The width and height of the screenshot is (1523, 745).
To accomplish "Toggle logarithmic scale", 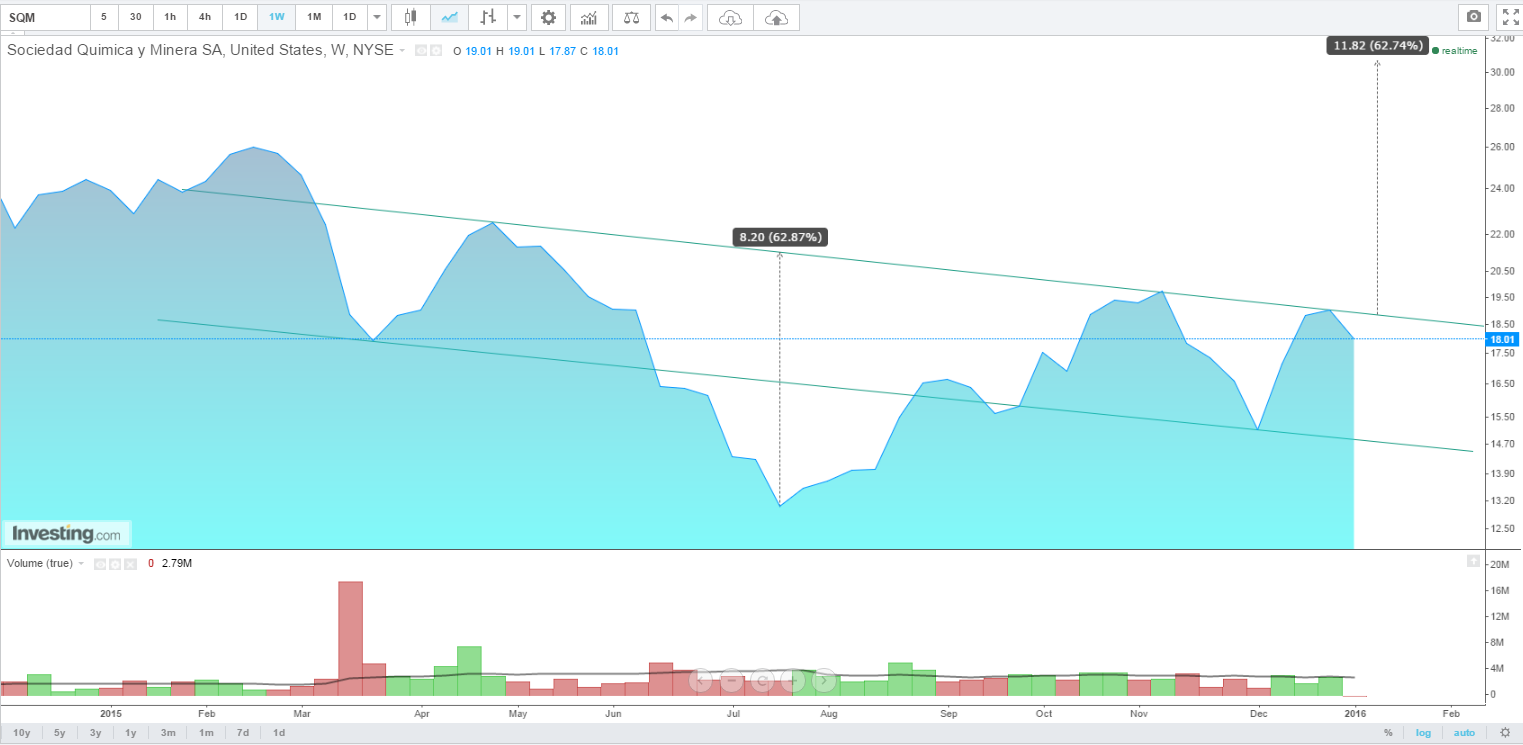I will point(1424,733).
